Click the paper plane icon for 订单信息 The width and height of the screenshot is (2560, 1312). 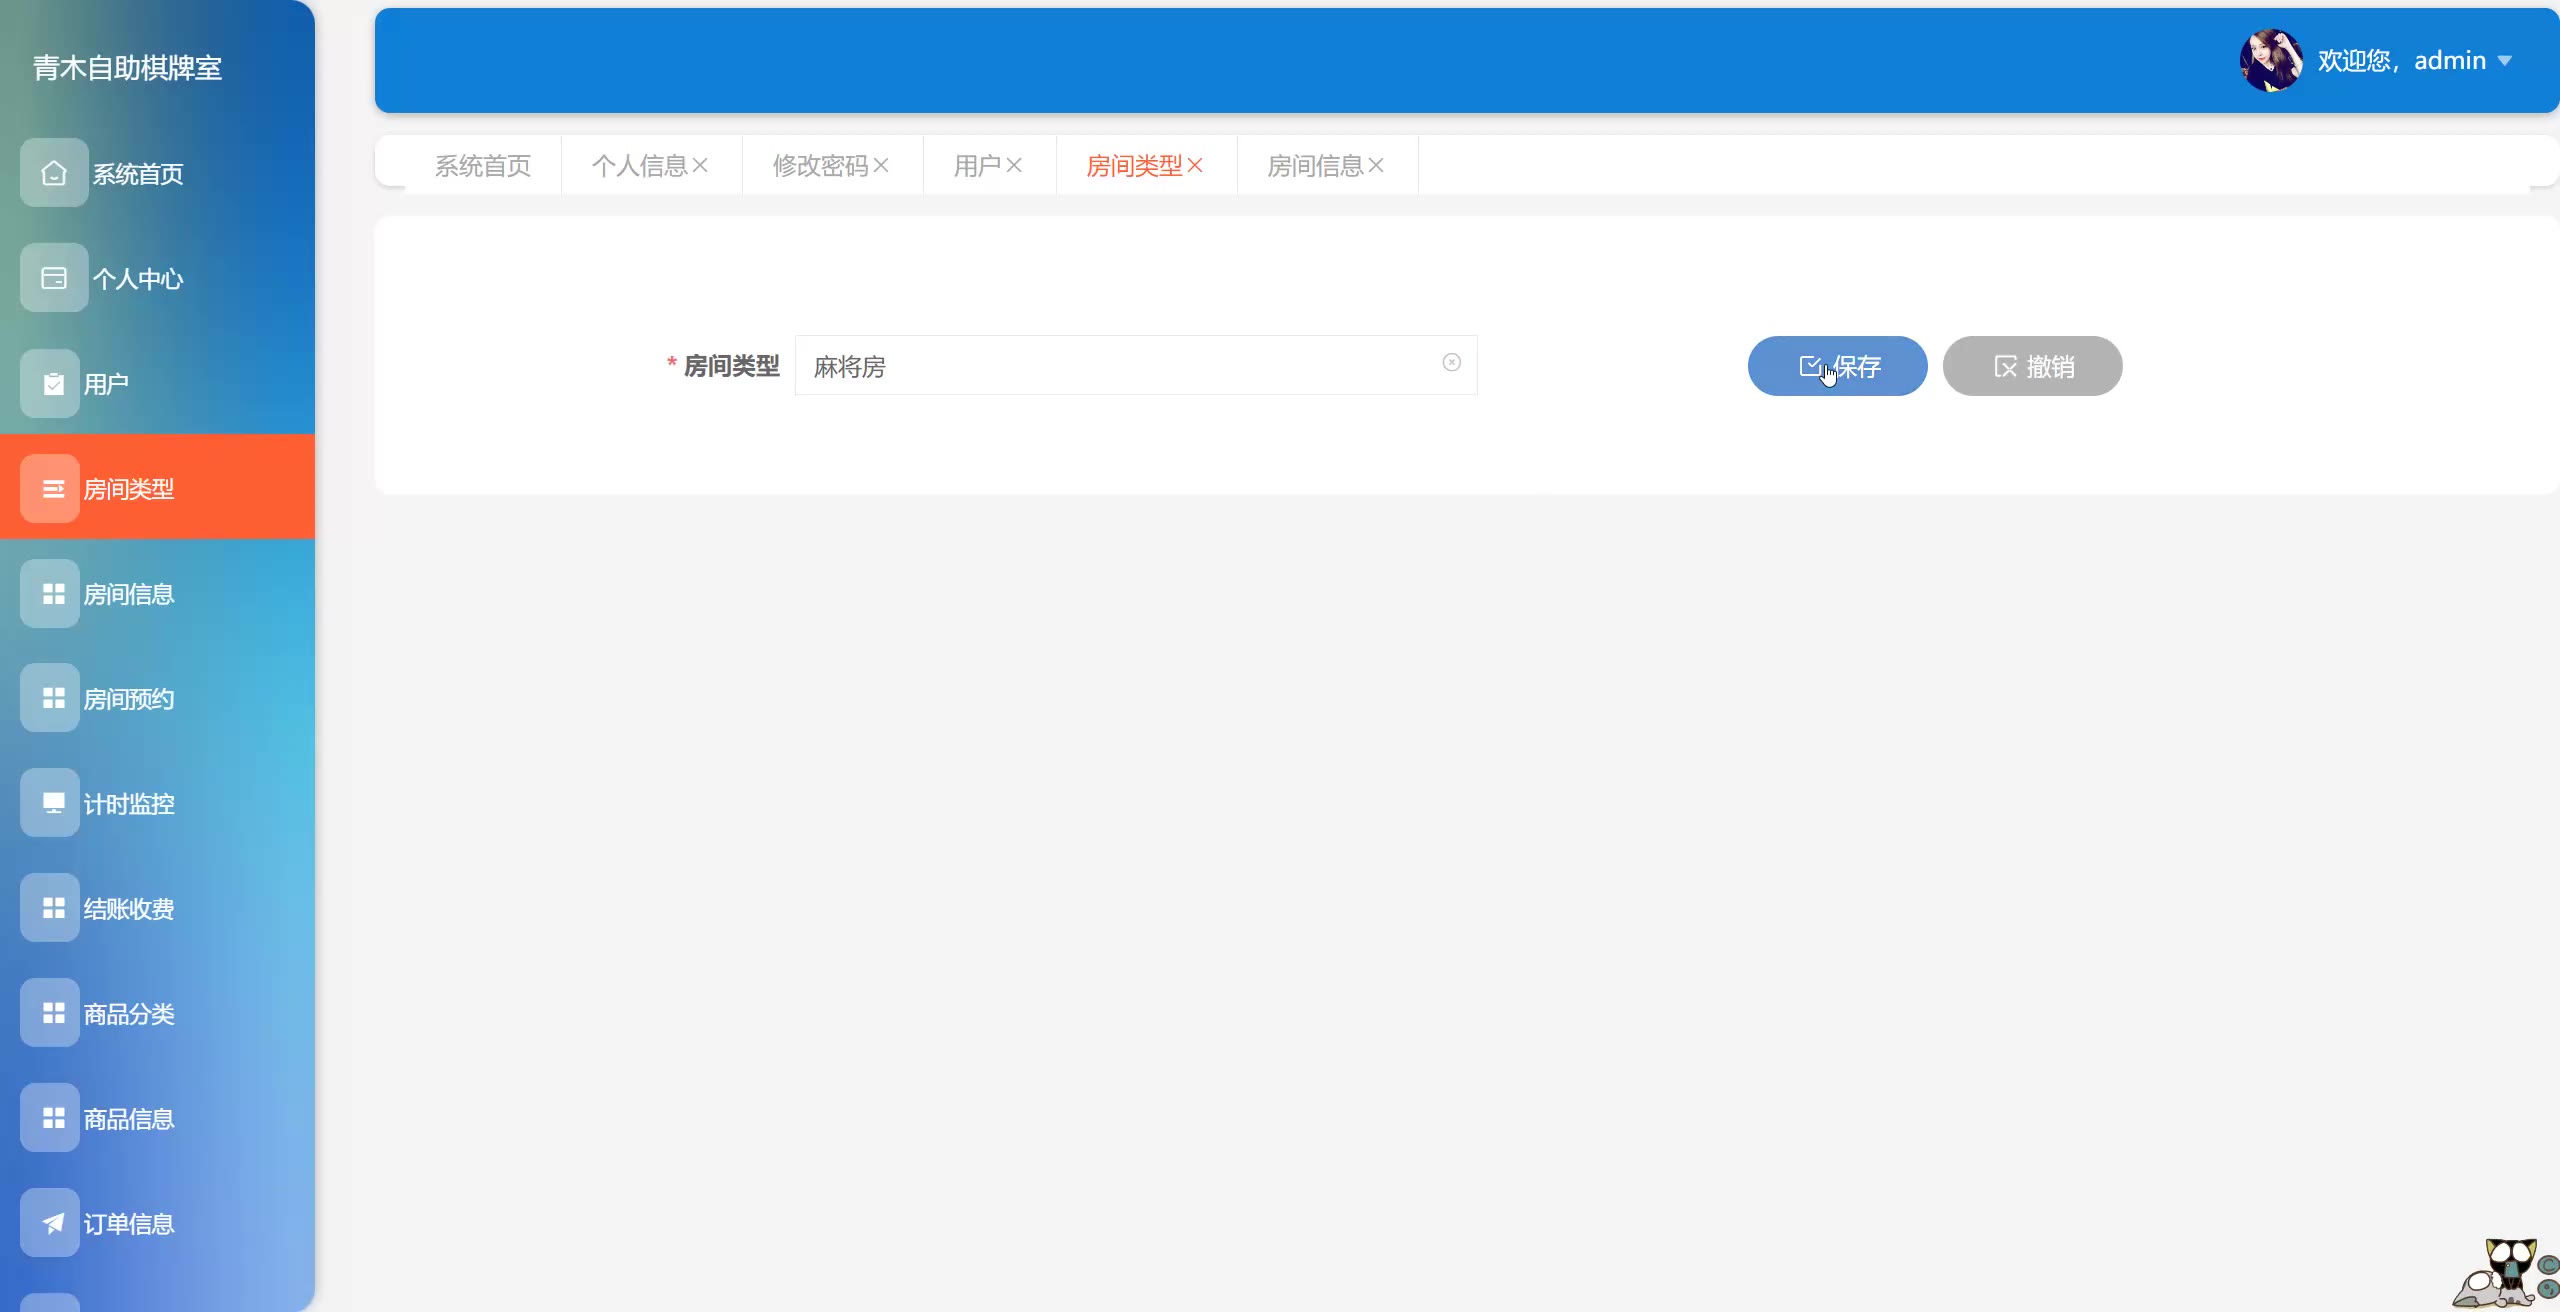click(54, 1223)
